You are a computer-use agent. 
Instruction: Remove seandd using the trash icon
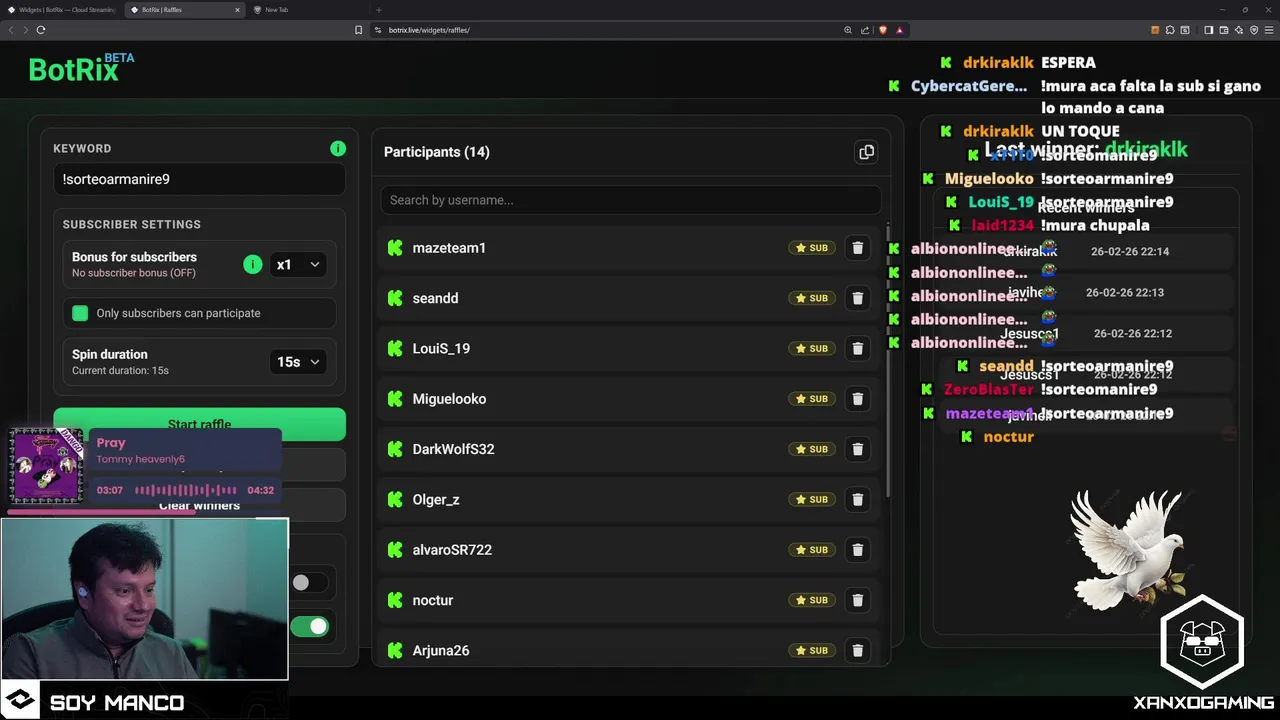[x=857, y=298]
